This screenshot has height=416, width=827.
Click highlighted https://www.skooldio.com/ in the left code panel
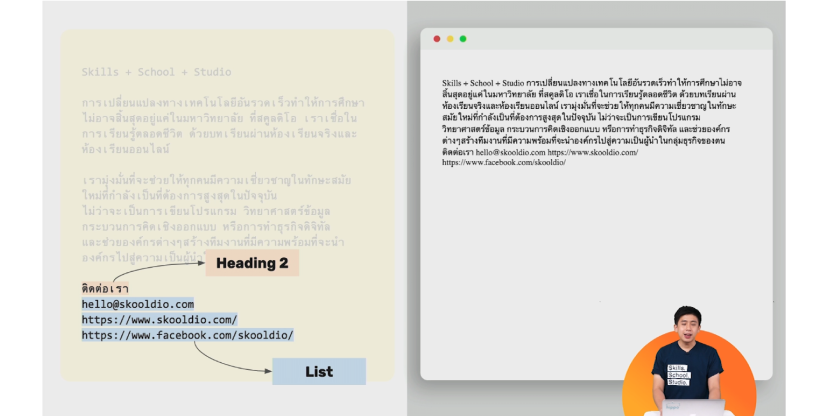coord(159,320)
